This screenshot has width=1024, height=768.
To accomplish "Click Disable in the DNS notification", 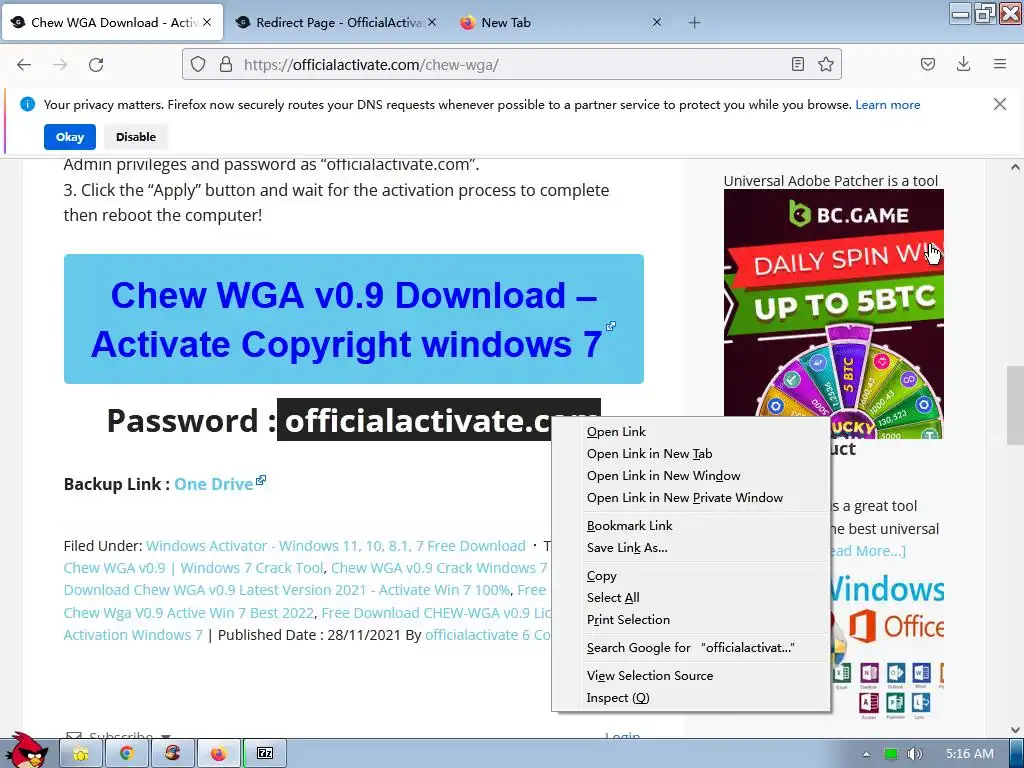I will 136,137.
